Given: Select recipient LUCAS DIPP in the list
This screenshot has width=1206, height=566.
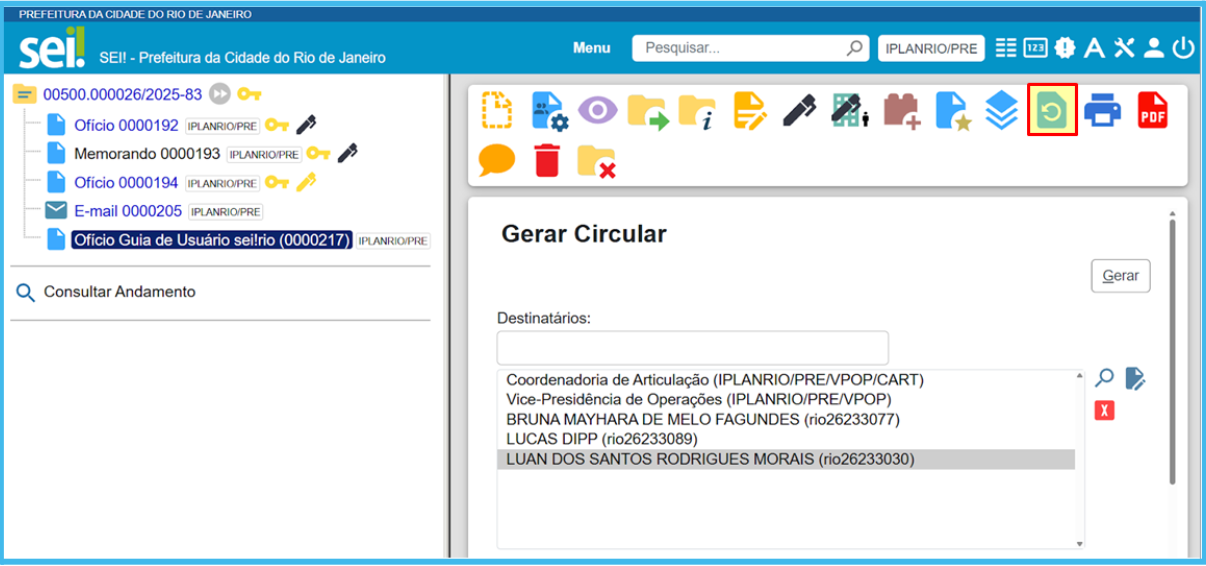Looking at the screenshot, I should pos(601,439).
